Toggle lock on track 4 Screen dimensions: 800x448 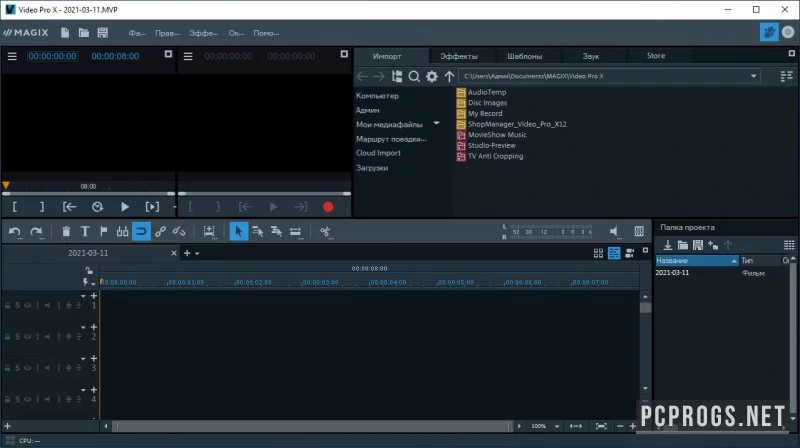pos(8,399)
